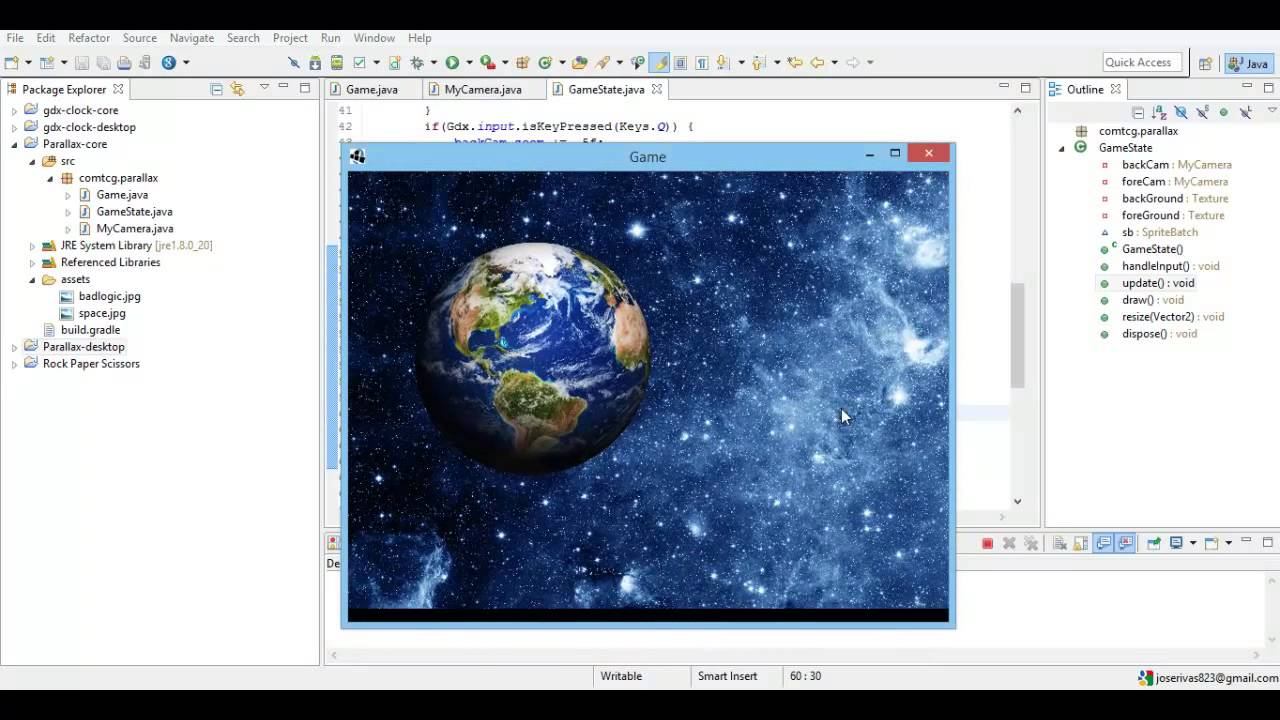The height and width of the screenshot is (720, 1280).
Task: Toggle Scroll Lock in console toolbar
Action: 1081,543
